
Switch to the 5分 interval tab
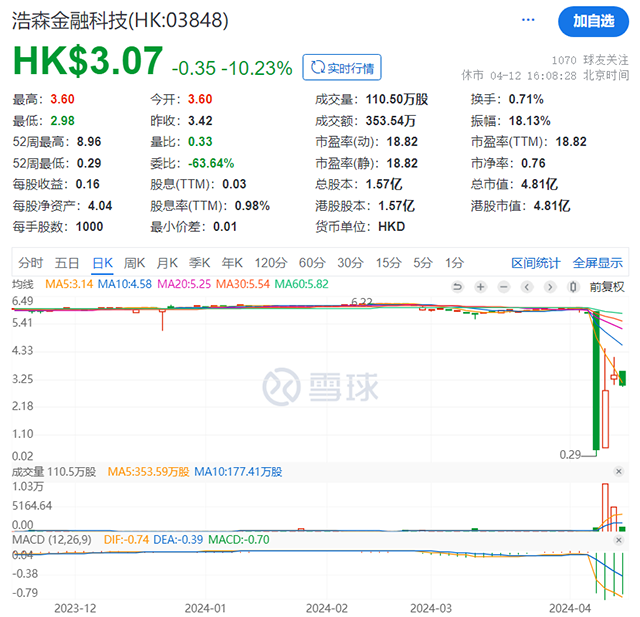(x=422, y=263)
